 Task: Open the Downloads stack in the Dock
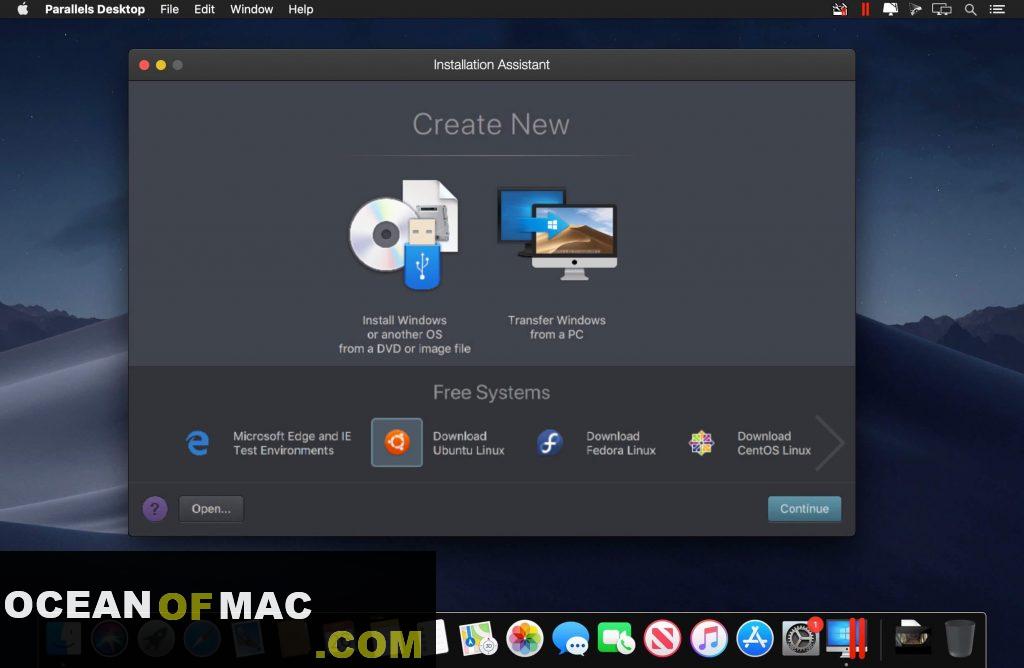912,637
